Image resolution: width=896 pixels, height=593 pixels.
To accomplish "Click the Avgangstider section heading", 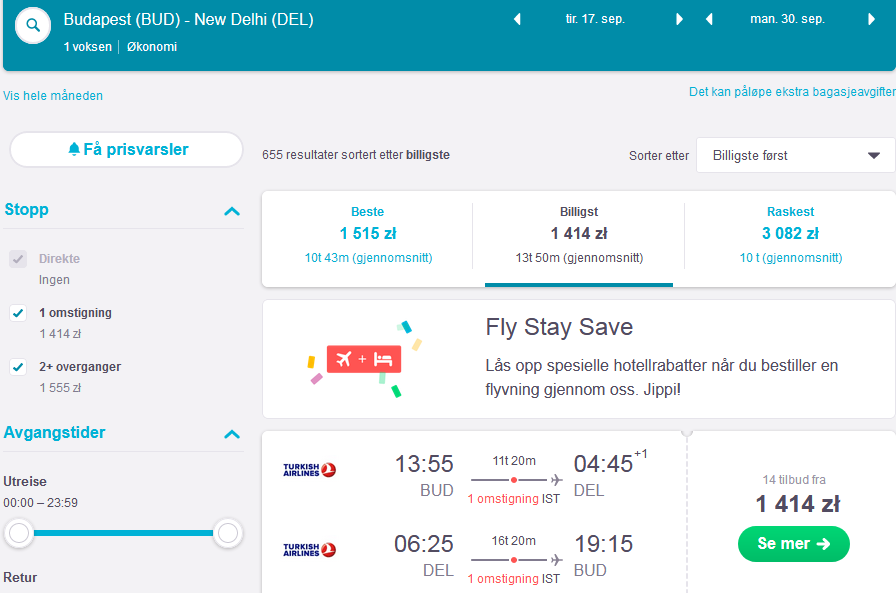I will pos(54,432).
